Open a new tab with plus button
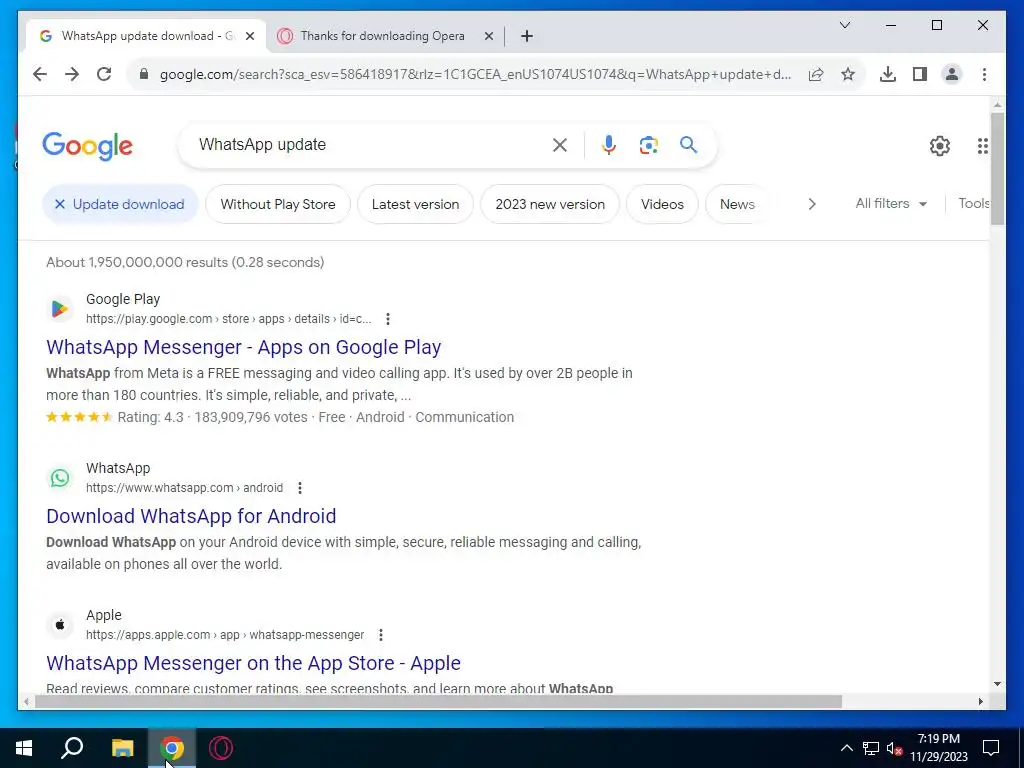The image size is (1024, 768). 527,36
